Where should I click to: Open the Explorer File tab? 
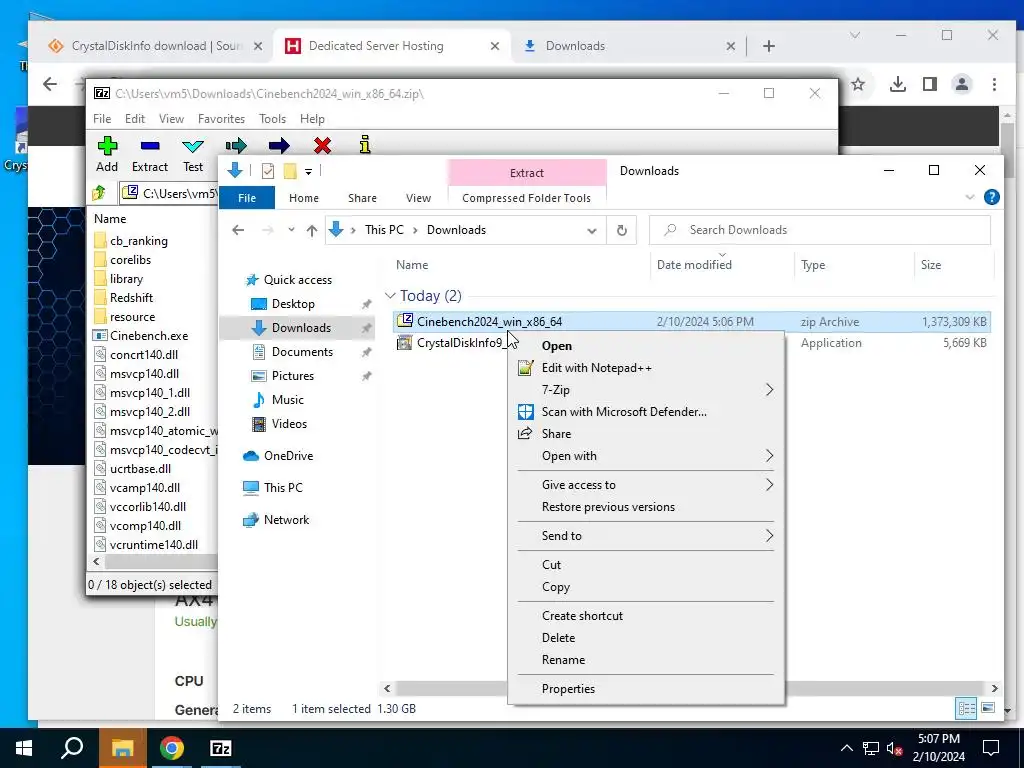(247, 198)
